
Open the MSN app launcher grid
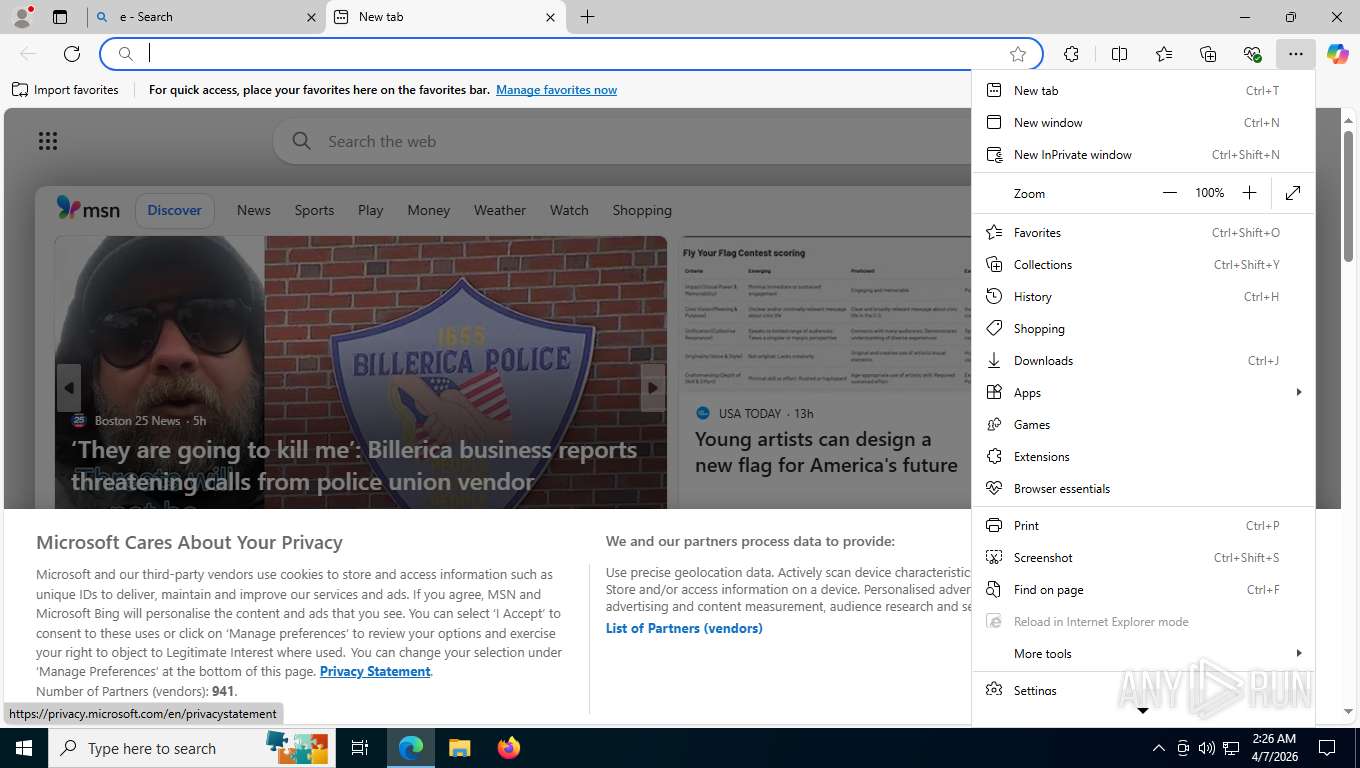coord(48,141)
